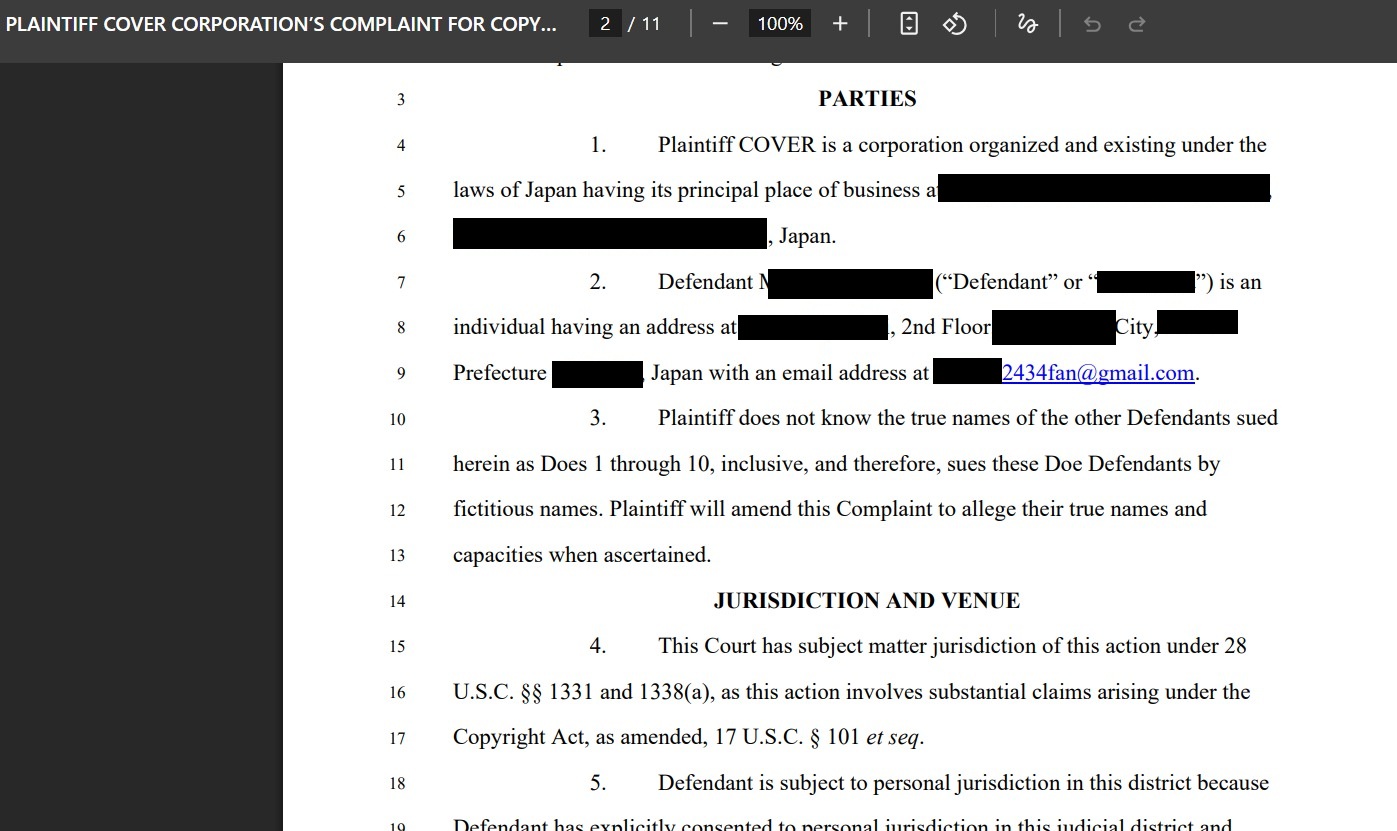1397x831 pixels.
Task: Click "Japan with an email address at"
Action: [x=790, y=373]
